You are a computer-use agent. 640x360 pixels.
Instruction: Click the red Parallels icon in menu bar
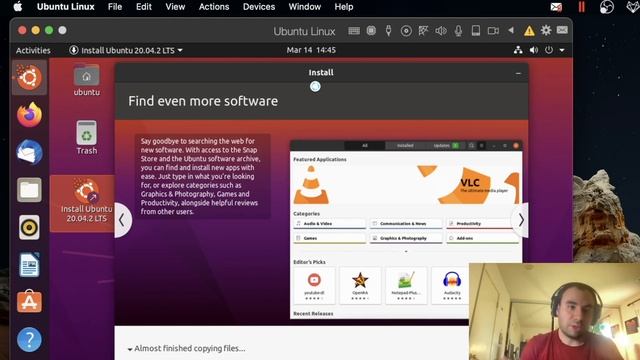(582, 7)
